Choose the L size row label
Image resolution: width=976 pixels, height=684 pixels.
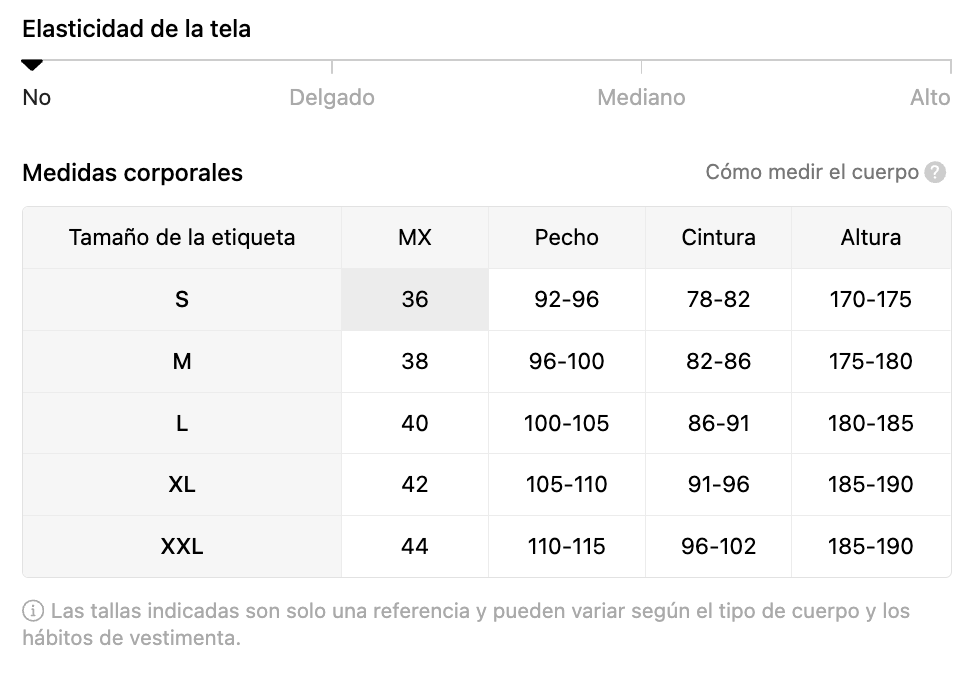182,423
